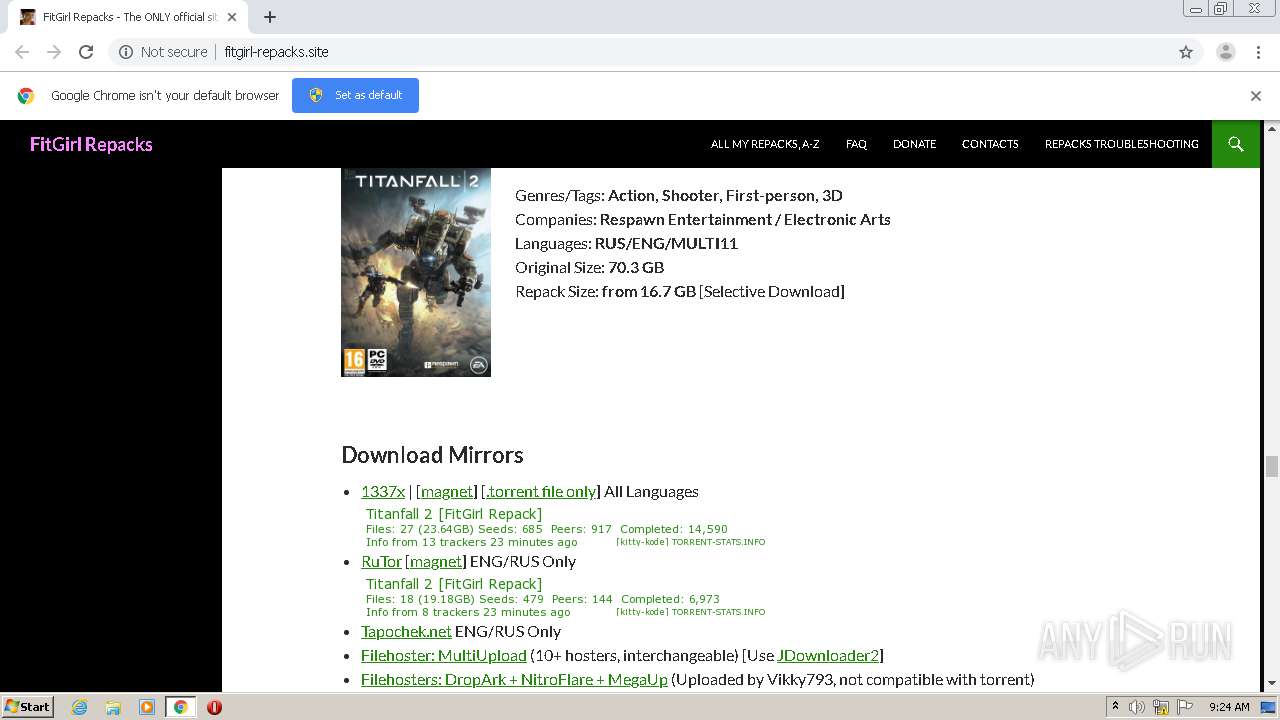1280x720 pixels.
Task: Click the magnet link next to 1337x
Action: pyautogui.click(x=447, y=491)
